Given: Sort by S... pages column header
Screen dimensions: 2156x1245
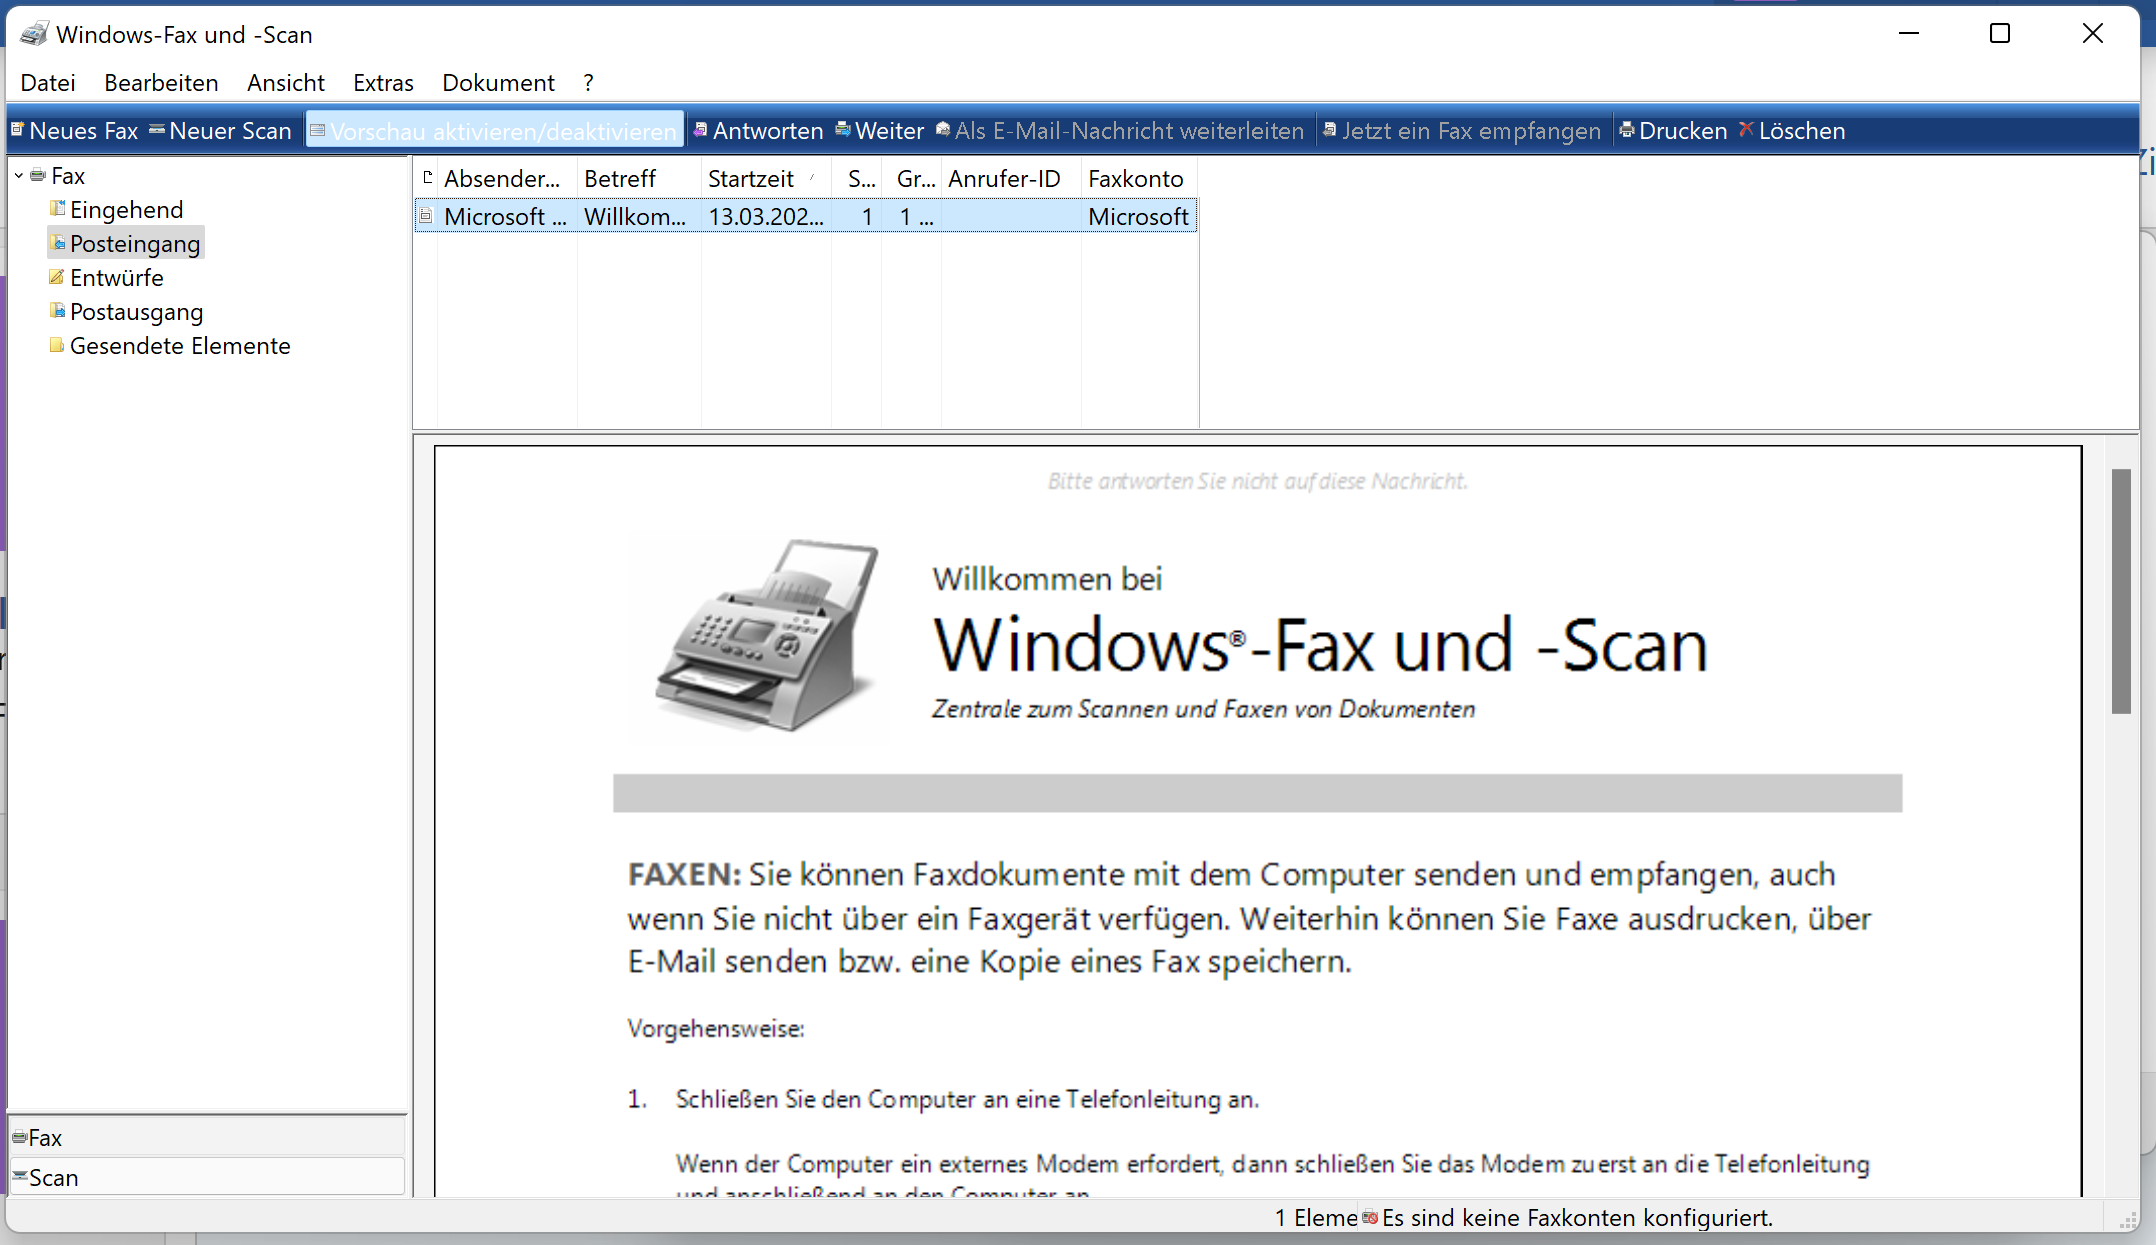Looking at the screenshot, I should point(857,178).
